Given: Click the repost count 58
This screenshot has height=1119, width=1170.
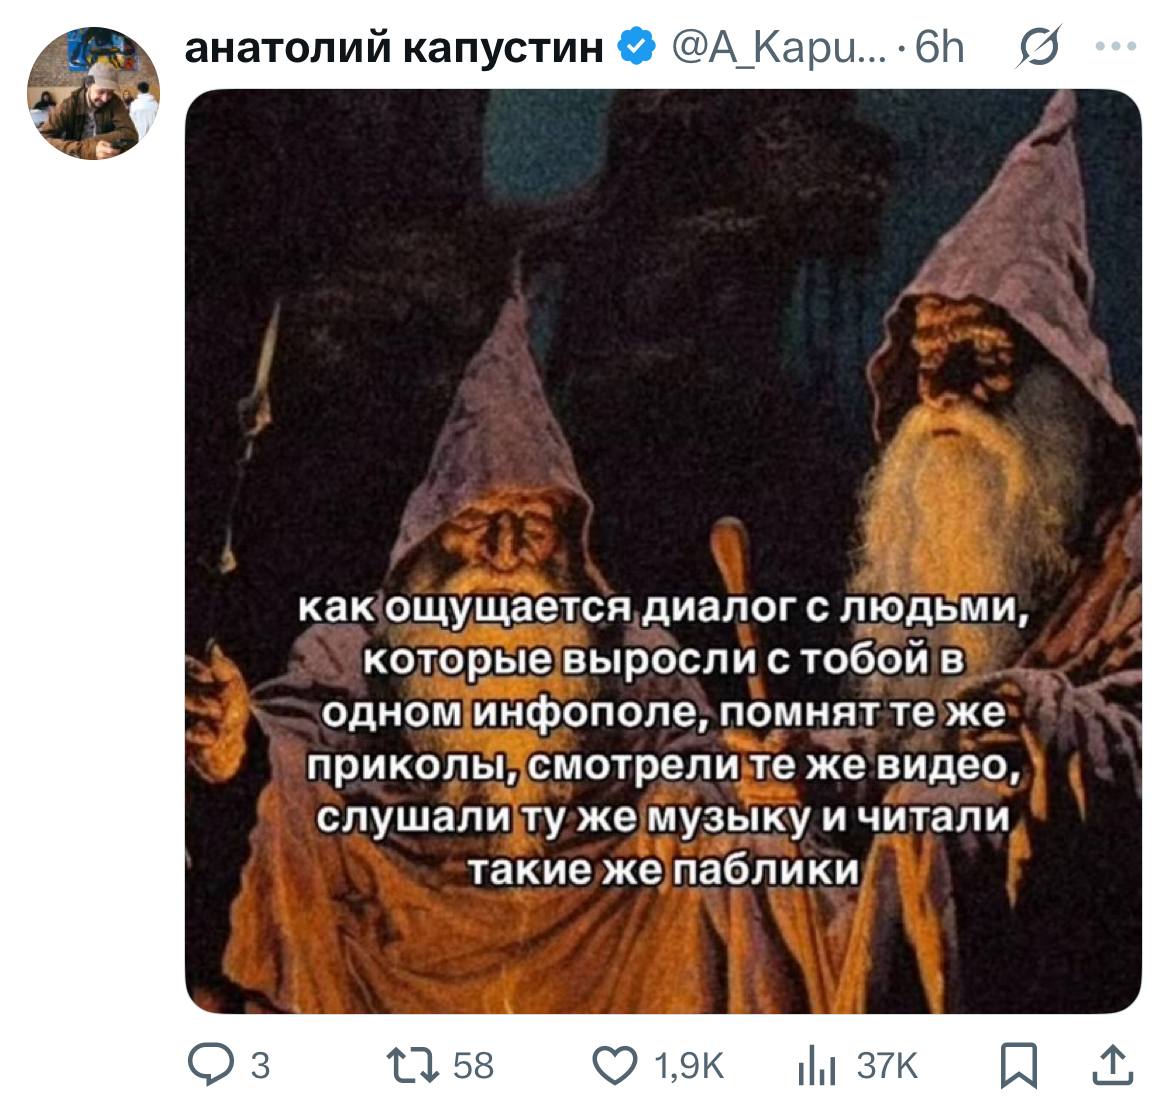Looking at the screenshot, I should point(473,1065).
